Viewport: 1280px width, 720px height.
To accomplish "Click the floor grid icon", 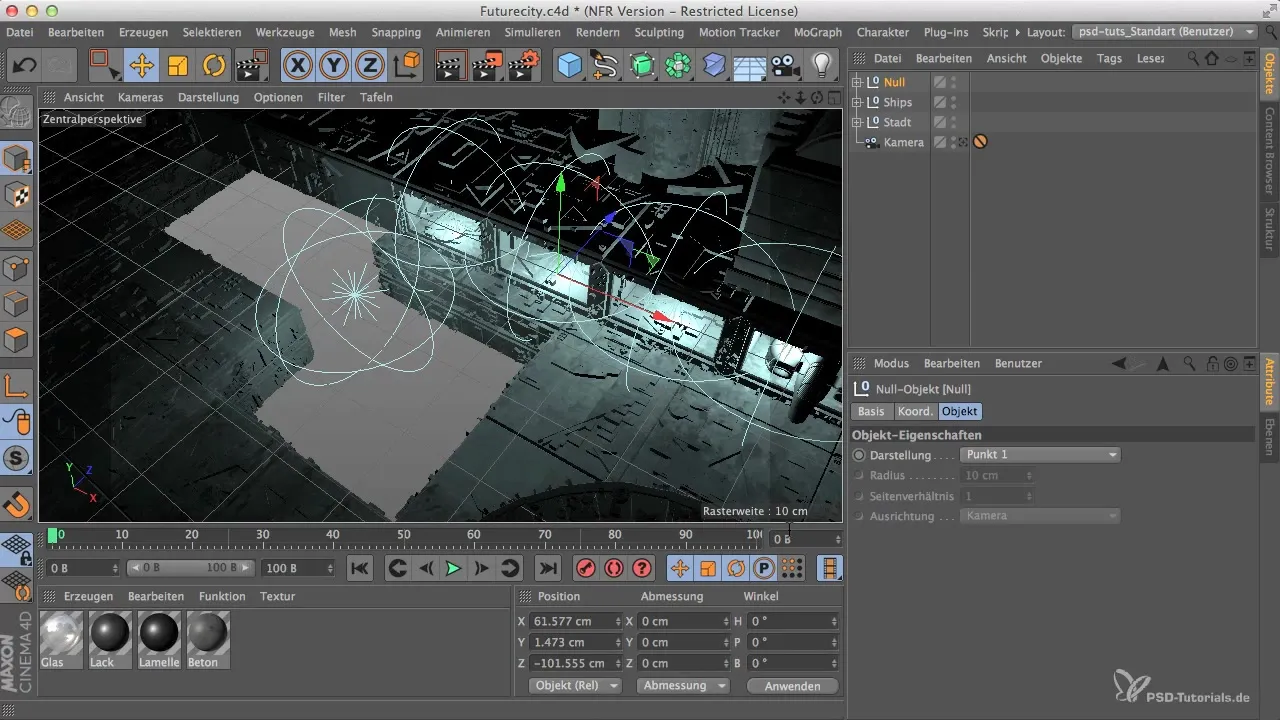I will [750, 66].
